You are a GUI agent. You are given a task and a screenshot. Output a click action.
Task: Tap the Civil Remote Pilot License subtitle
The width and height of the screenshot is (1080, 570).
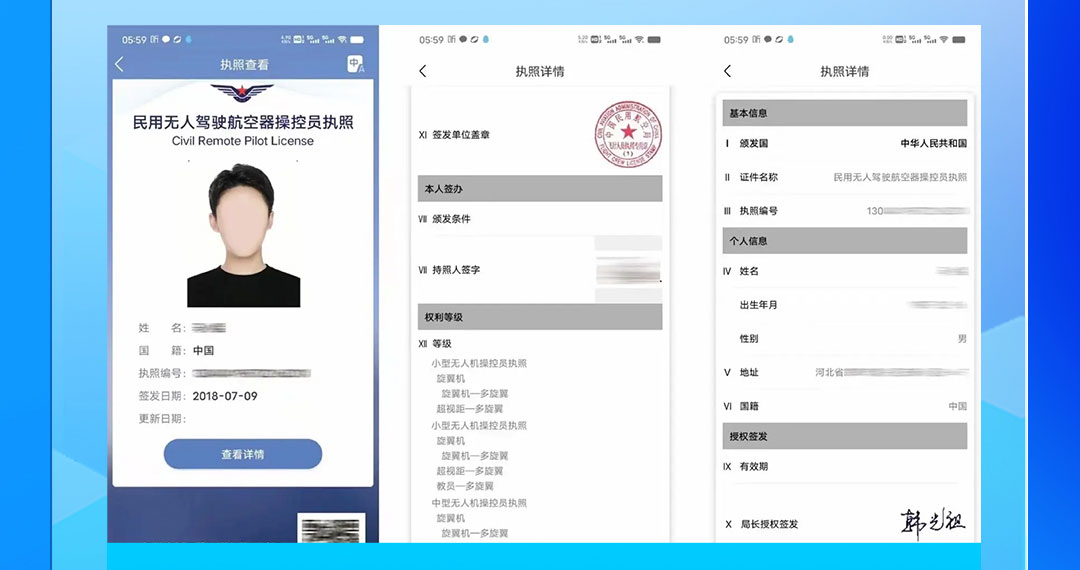pos(242,141)
